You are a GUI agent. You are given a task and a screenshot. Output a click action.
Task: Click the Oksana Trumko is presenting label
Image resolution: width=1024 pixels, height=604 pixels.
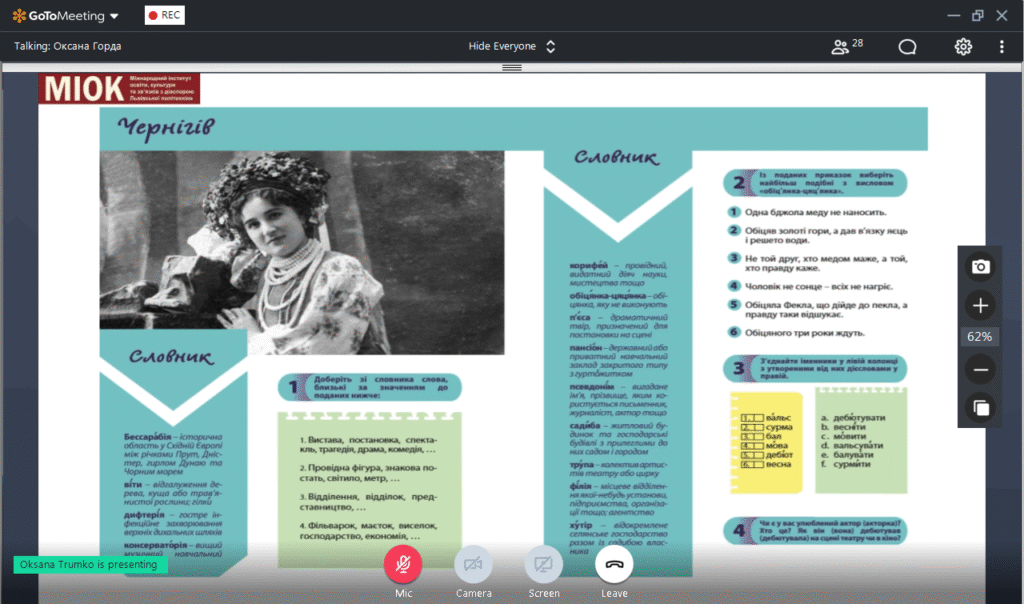(x=89, y=564)
